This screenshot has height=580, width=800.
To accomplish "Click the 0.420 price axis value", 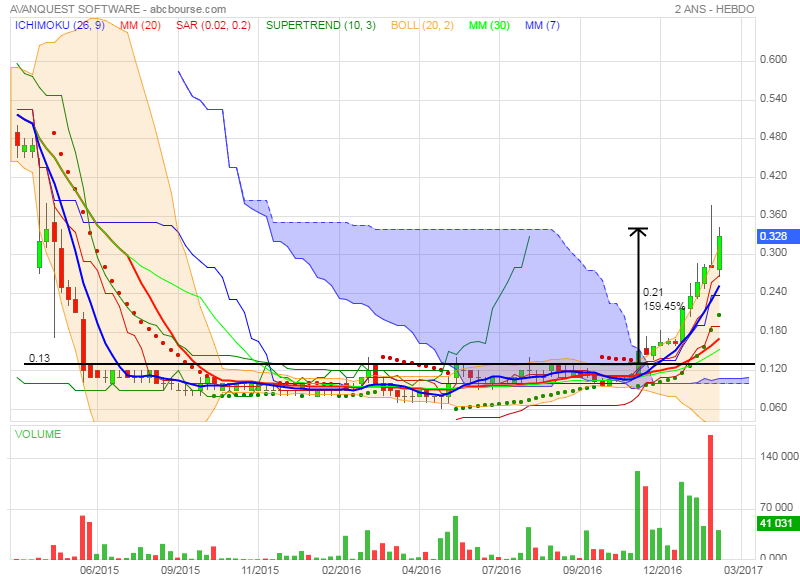I will pos(773,175).
